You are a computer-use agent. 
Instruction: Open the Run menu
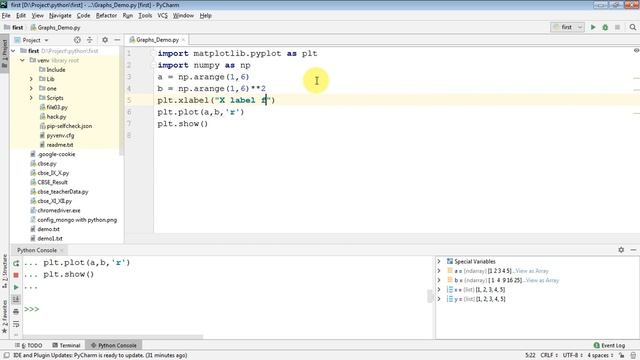(x=128, y=16)
